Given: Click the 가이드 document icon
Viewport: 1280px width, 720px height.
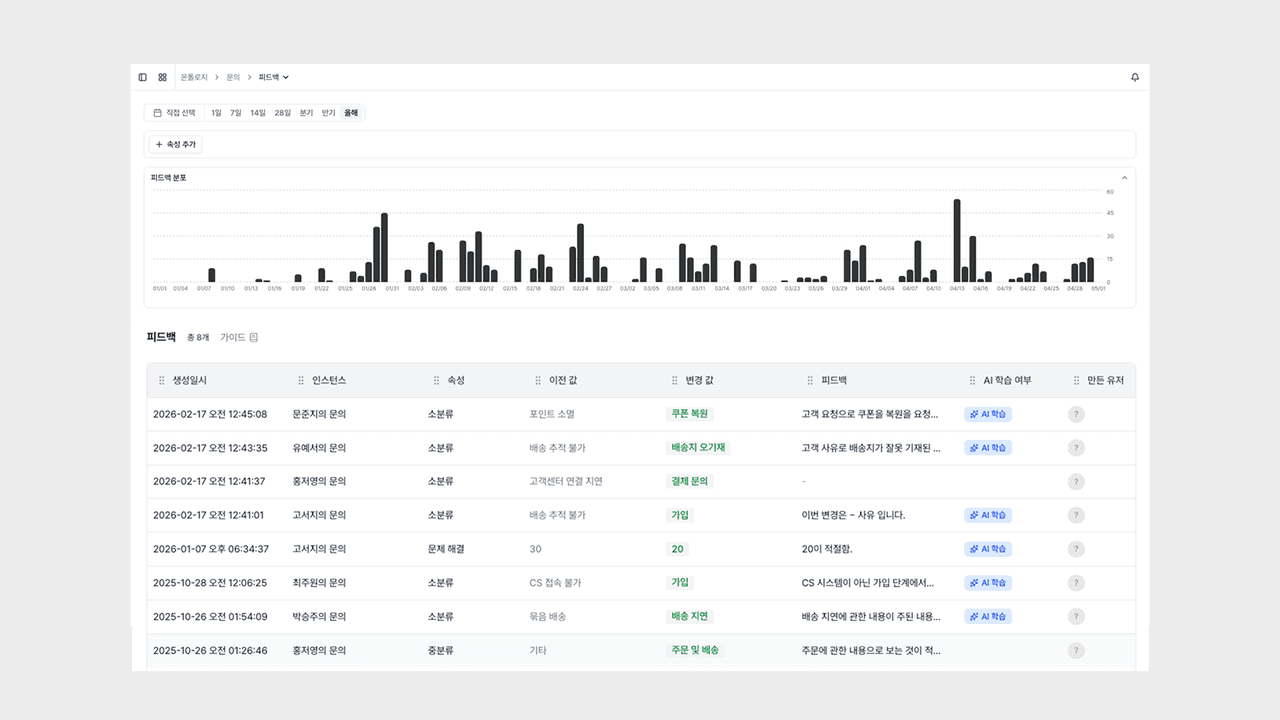Looking at the screenshot, I should 254,337.
